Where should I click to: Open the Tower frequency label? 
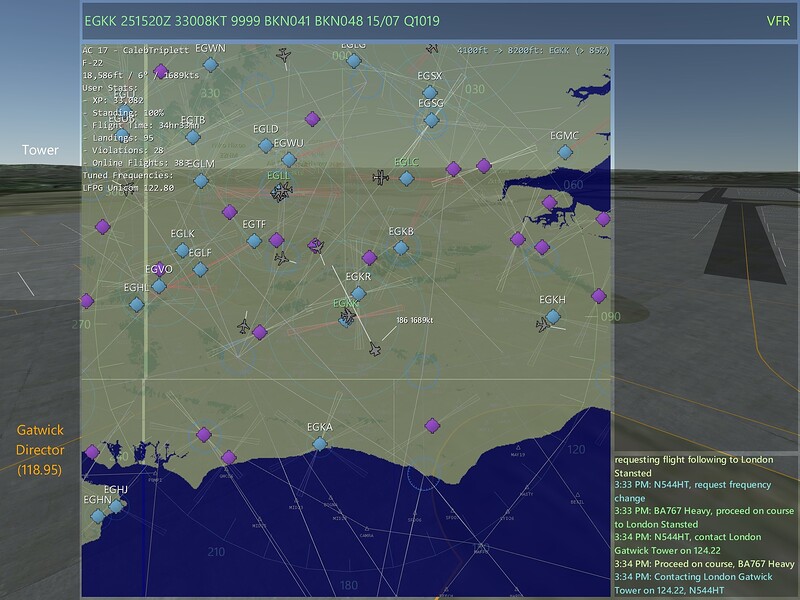(40, 150)
